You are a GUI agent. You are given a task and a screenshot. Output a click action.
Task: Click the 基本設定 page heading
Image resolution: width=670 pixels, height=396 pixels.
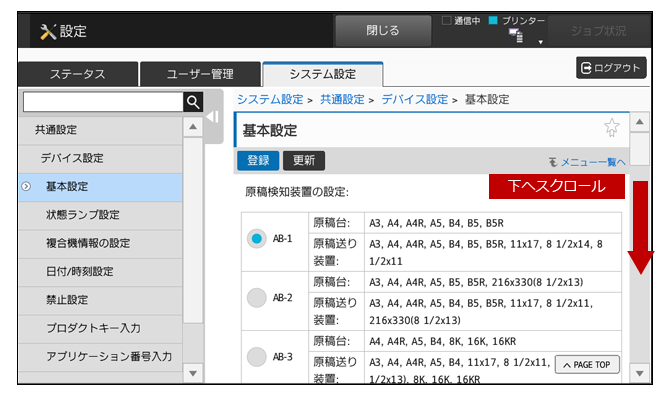pos(270,131)
